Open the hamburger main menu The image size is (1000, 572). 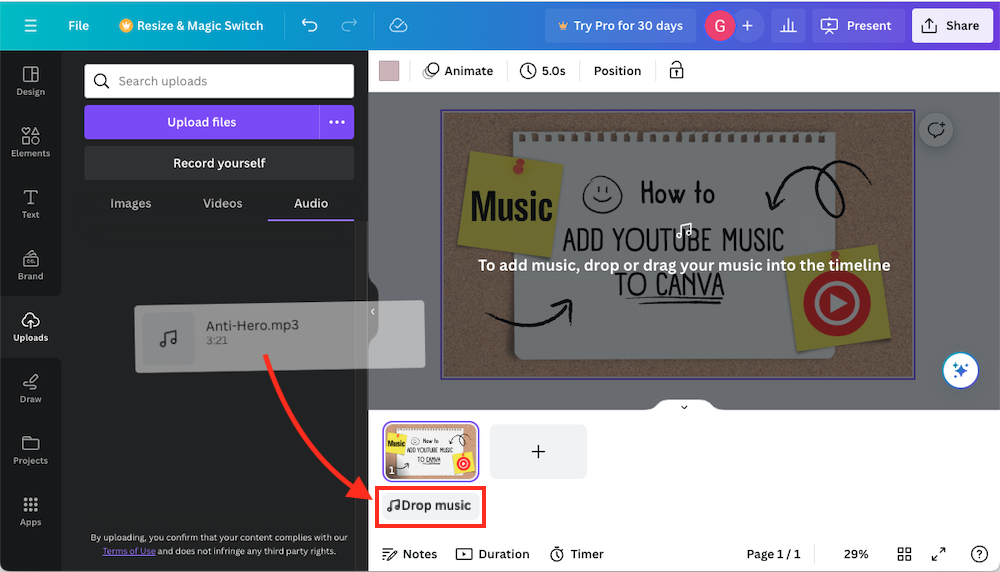click(30, 25)
